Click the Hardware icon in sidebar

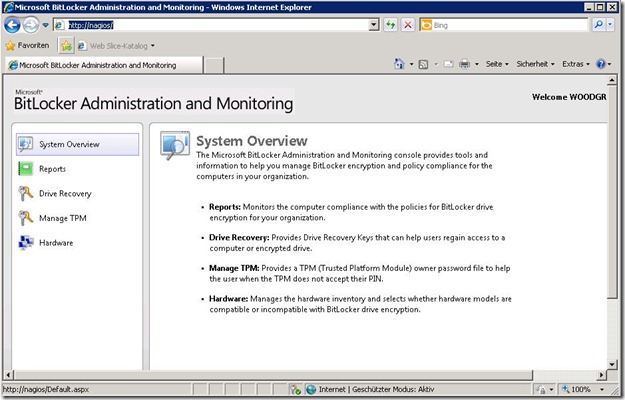(x=26, y=242)
